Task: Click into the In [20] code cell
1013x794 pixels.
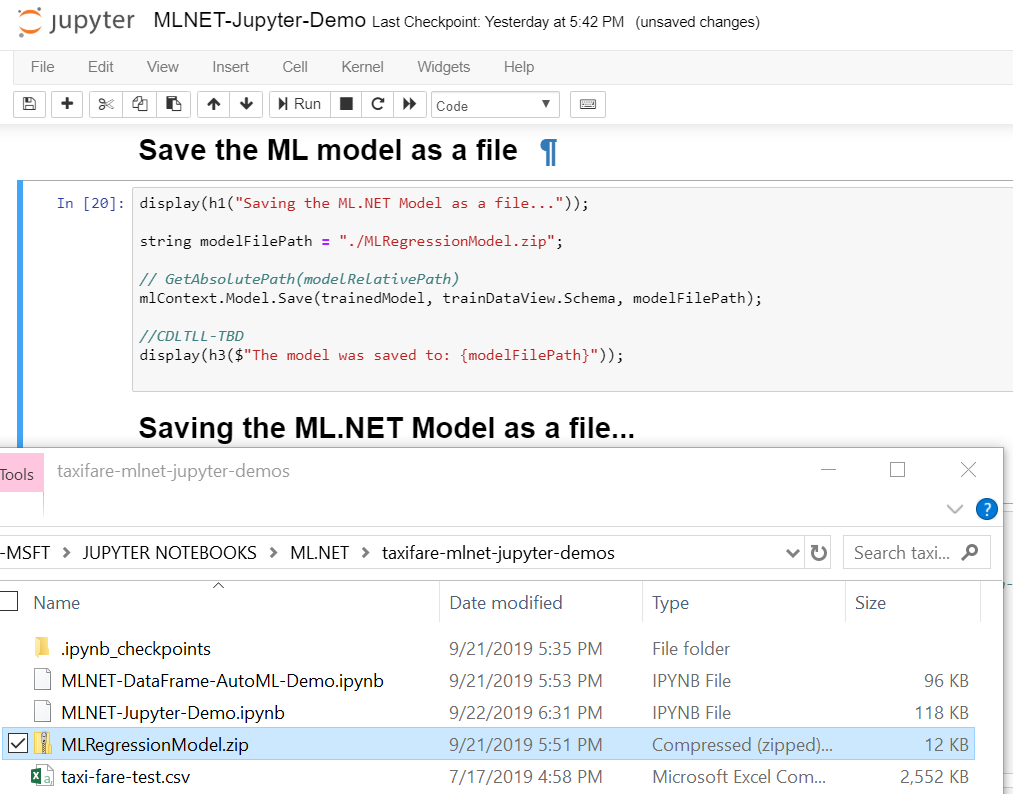Action: [x=572, y=289]
